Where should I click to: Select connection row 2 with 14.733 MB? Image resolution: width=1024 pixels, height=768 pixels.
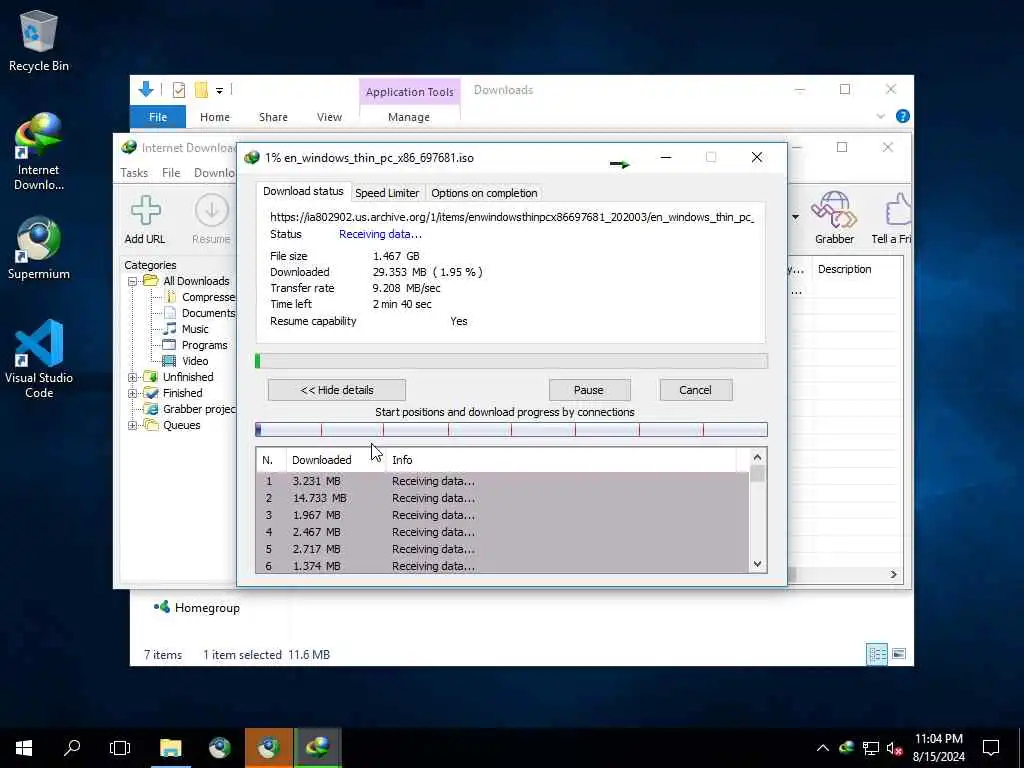point(502,498)
